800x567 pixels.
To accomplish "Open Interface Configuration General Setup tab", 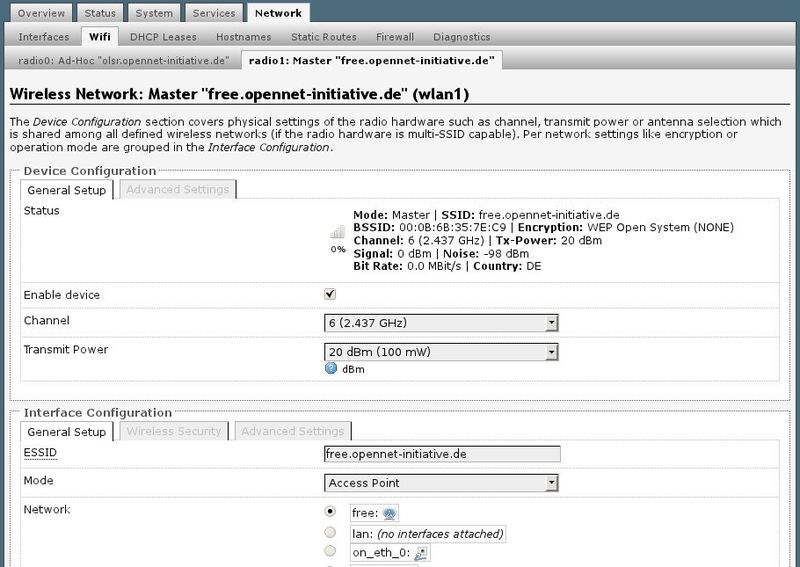I will (67, 432).
